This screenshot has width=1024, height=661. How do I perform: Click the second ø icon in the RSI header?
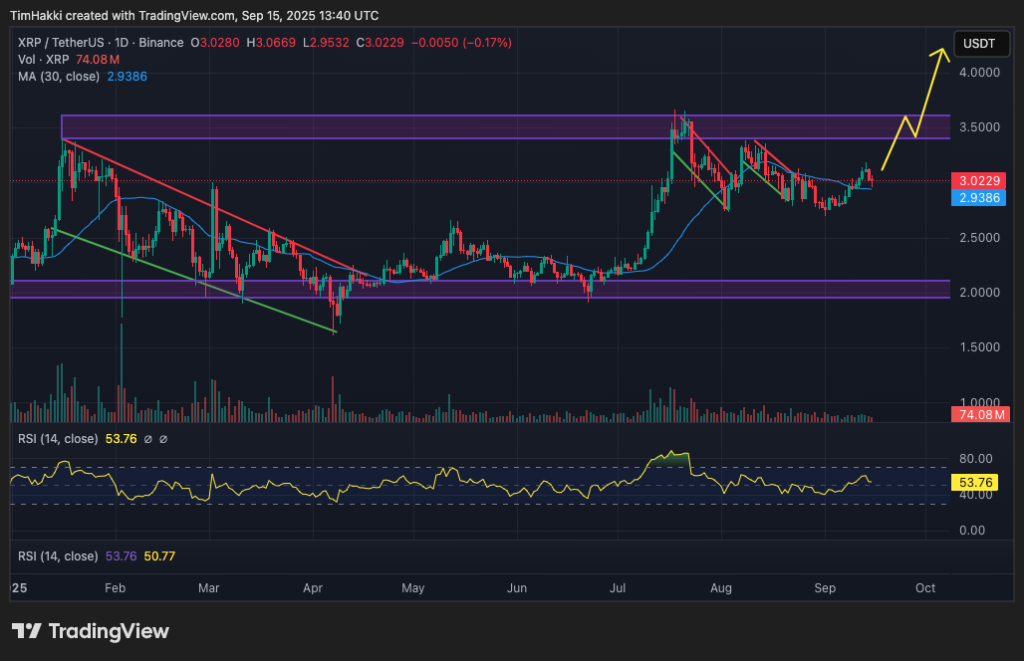(163, 439)
